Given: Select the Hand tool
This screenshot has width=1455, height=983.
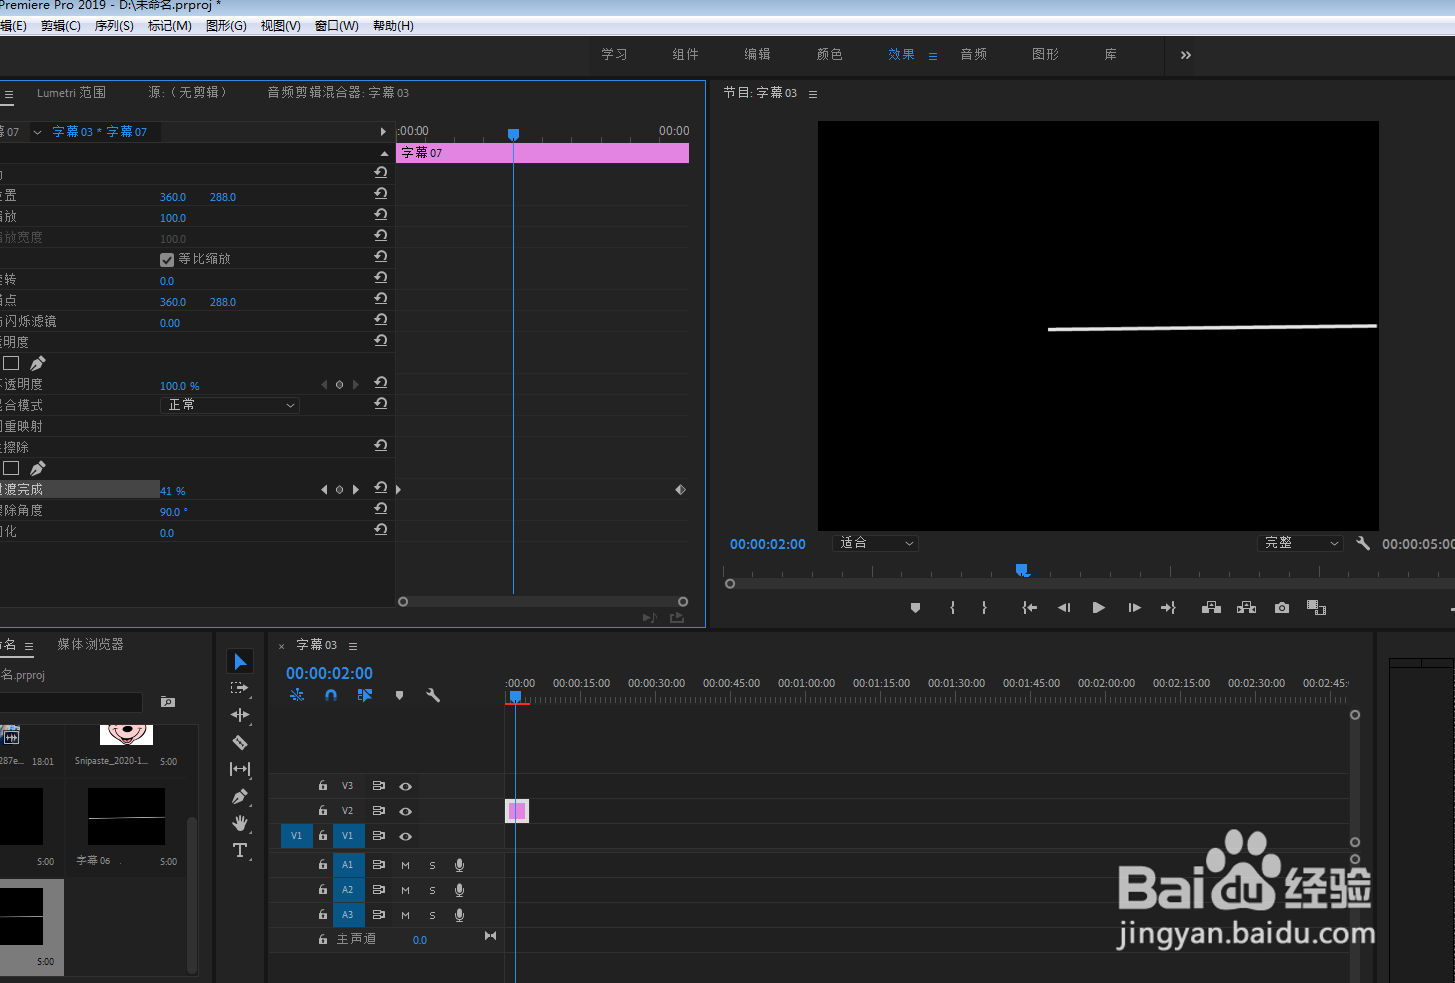Looking at the screenshot, I should pyautogui.click(x=240, y=823).
